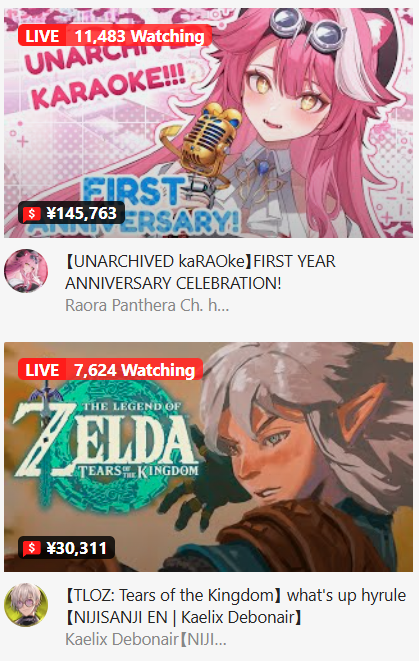The width and height of the screenshot is (419, 661).
Task: Click ¥145,763 superchat total badge
Action: click(x=71, y=213)
